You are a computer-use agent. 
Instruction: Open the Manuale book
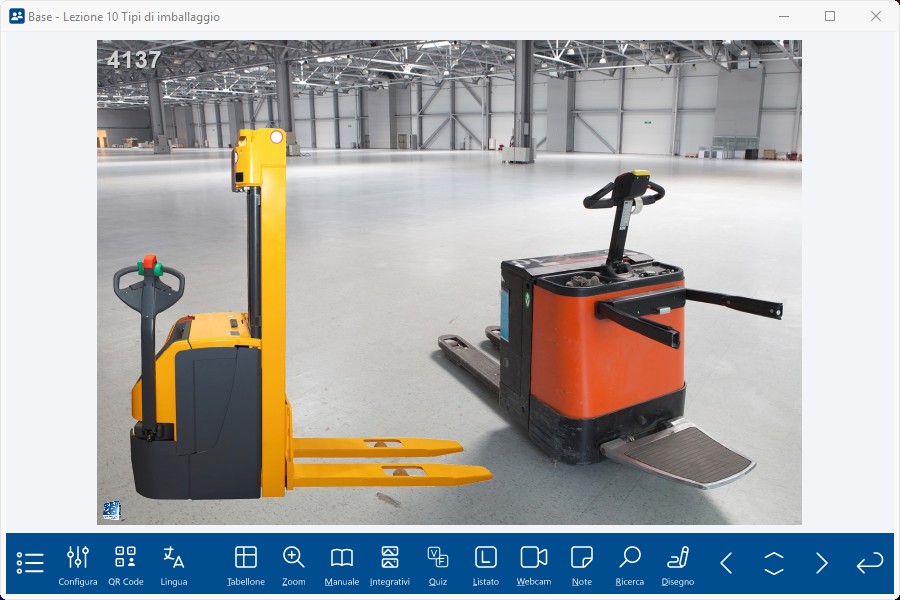342,564
